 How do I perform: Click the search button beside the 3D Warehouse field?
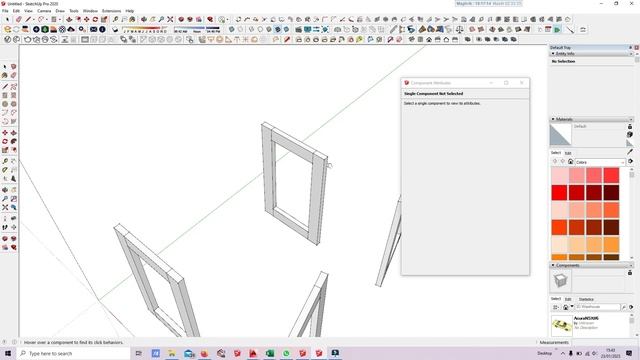(624, 307)
